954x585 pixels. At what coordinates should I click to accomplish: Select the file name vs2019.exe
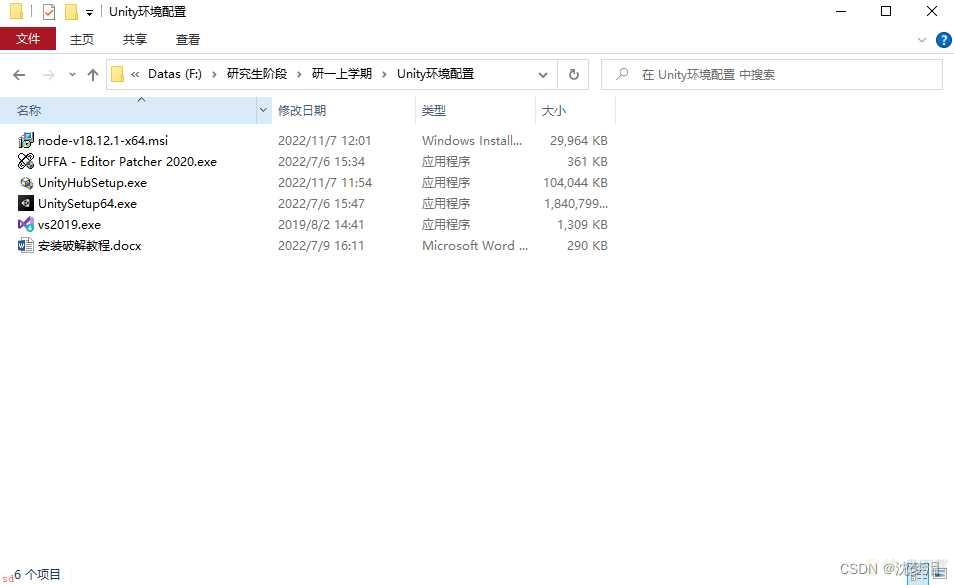pyautogui.click(x=69, y=224)
